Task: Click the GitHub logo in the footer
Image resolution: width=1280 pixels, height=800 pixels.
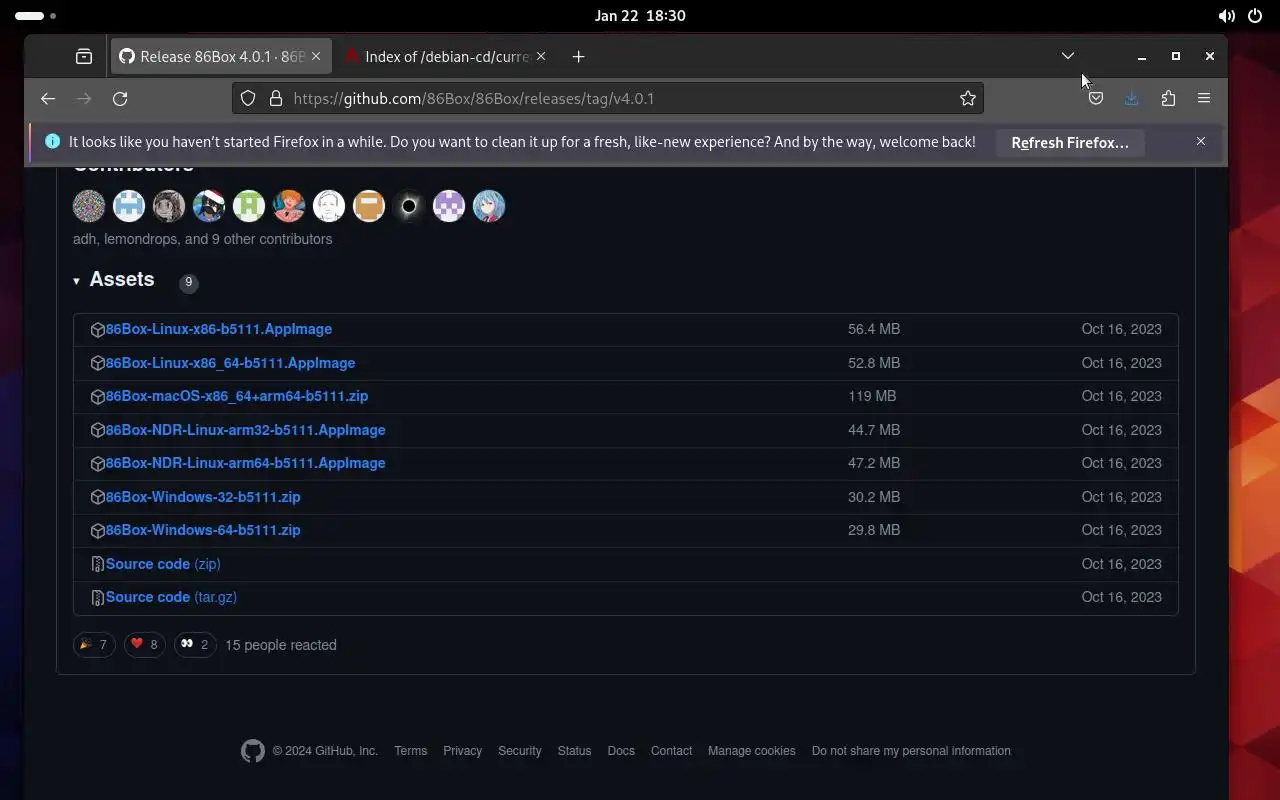Action: (253, 751)
